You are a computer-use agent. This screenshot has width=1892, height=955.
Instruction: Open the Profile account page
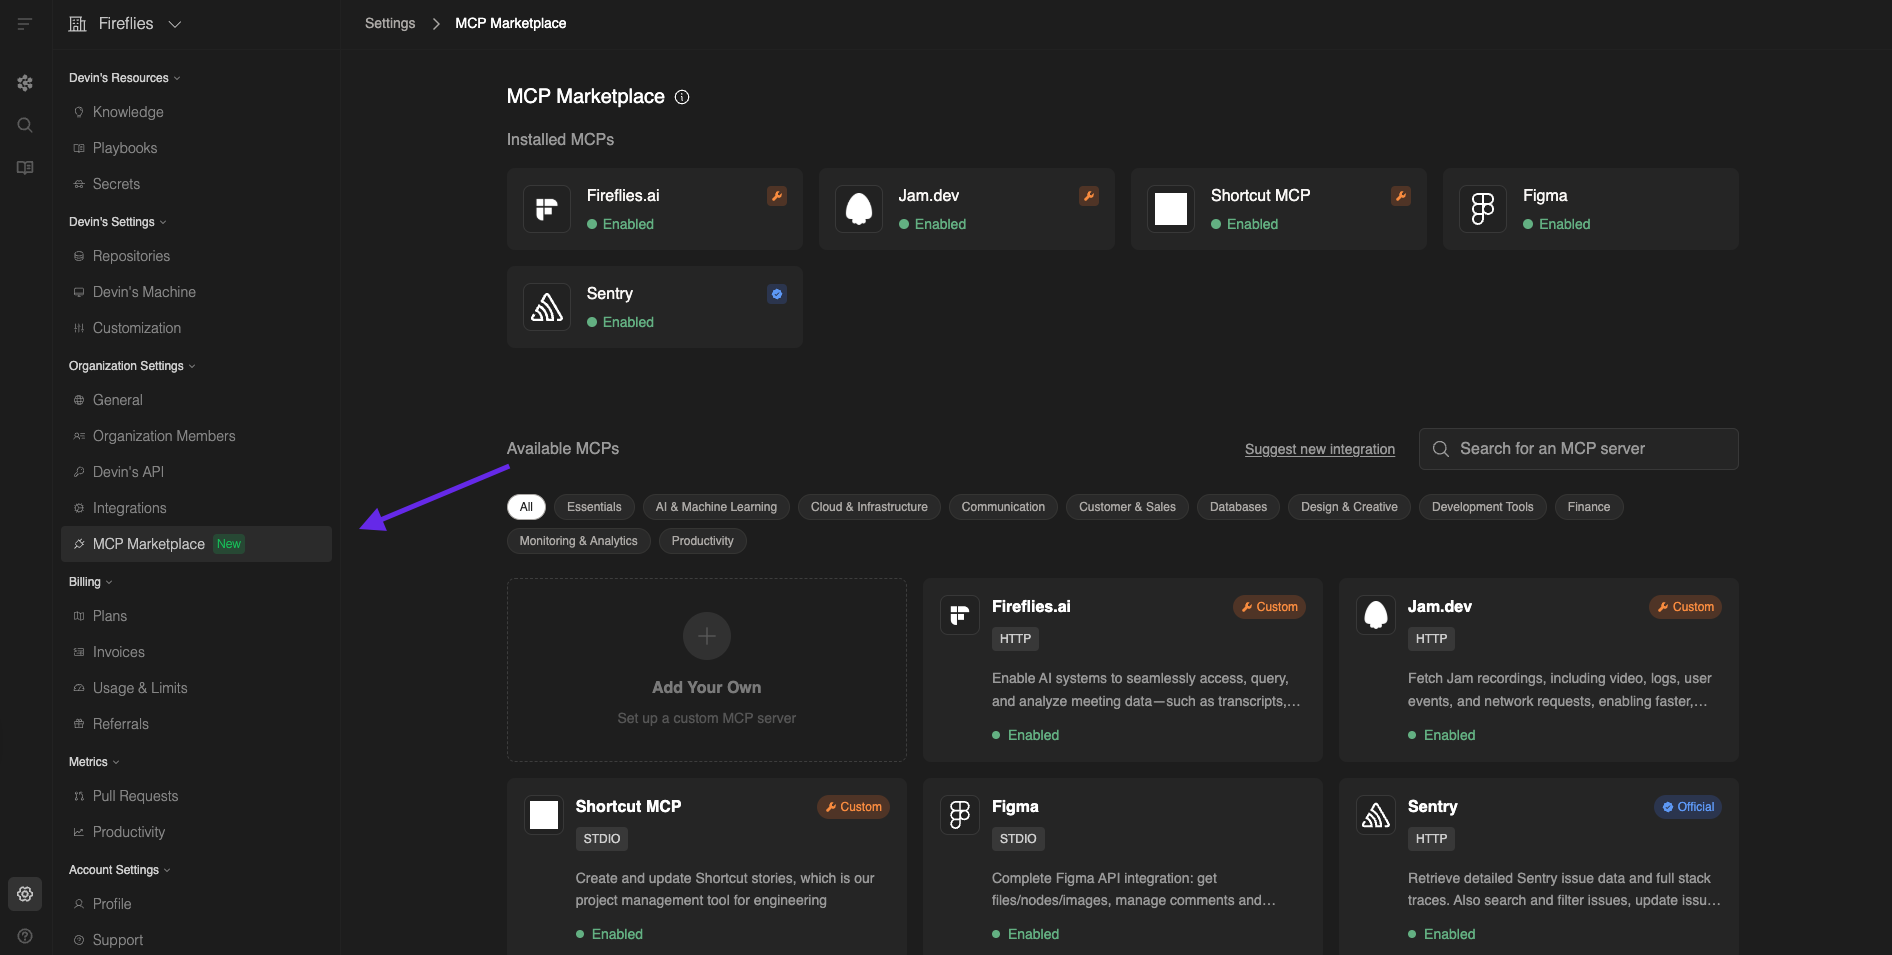[x=196, y=904]
